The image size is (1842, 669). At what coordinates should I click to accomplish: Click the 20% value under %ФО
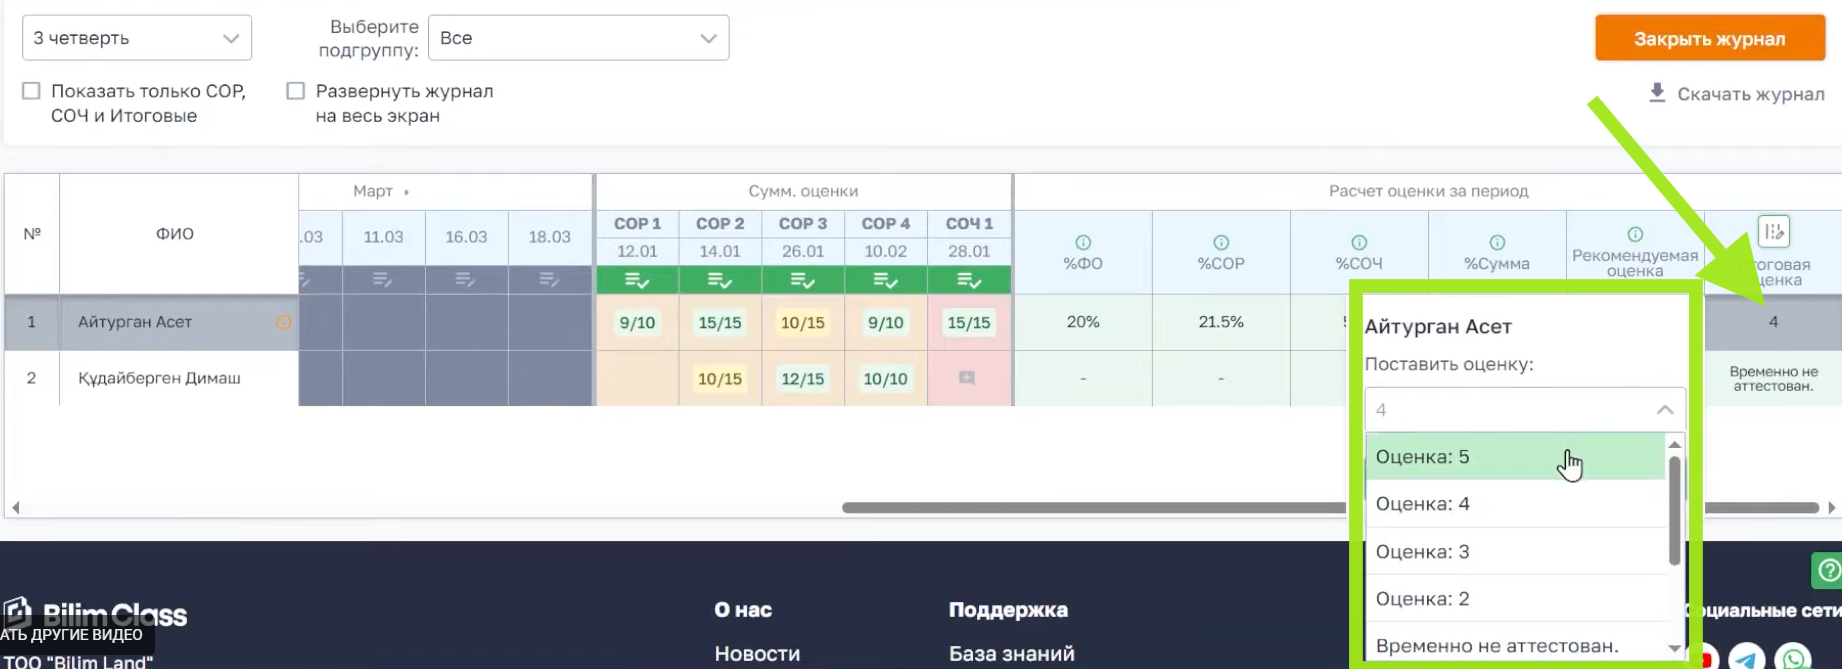click(x=1083, y=322)
